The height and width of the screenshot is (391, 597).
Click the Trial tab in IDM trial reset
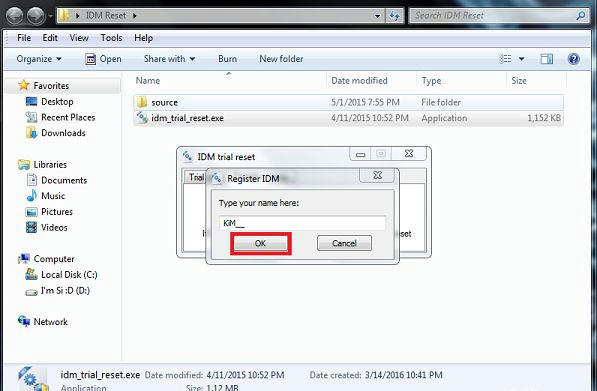pyautogui.click(x=196, y=177)
